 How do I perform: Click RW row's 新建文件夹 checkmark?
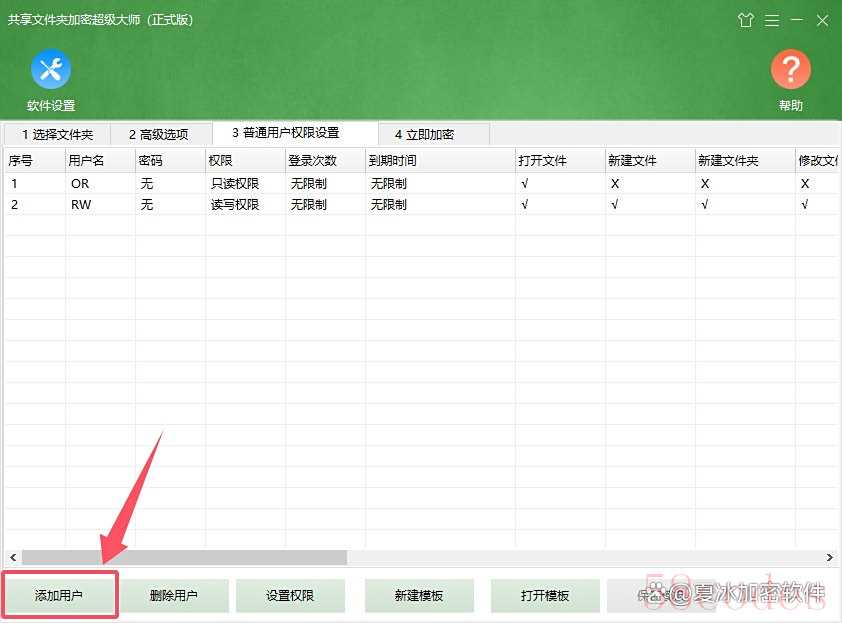[705, 205]
